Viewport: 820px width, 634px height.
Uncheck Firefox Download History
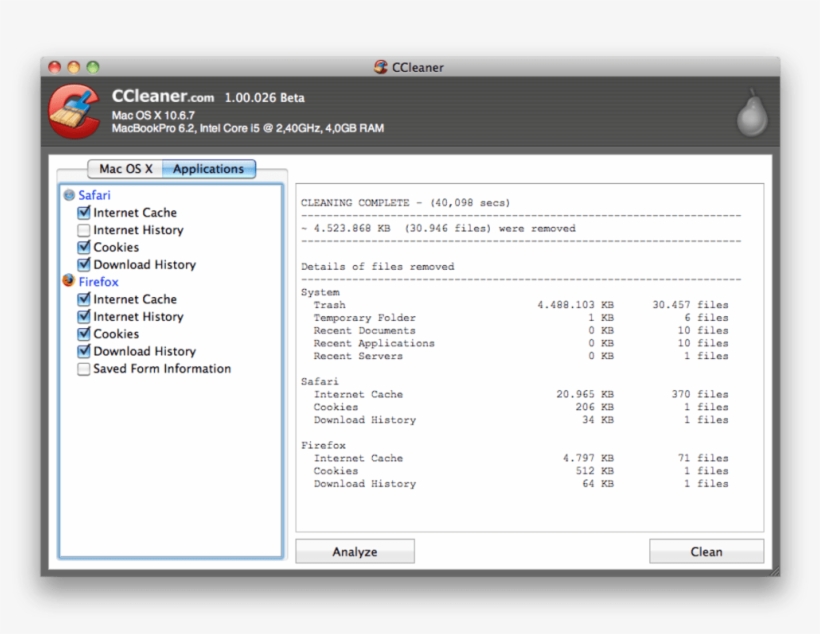(x=84, y=351)
